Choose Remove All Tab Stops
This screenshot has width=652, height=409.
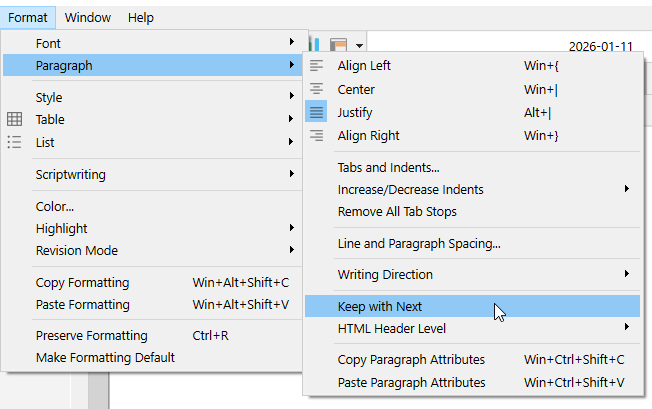click(x=397, y=211)
